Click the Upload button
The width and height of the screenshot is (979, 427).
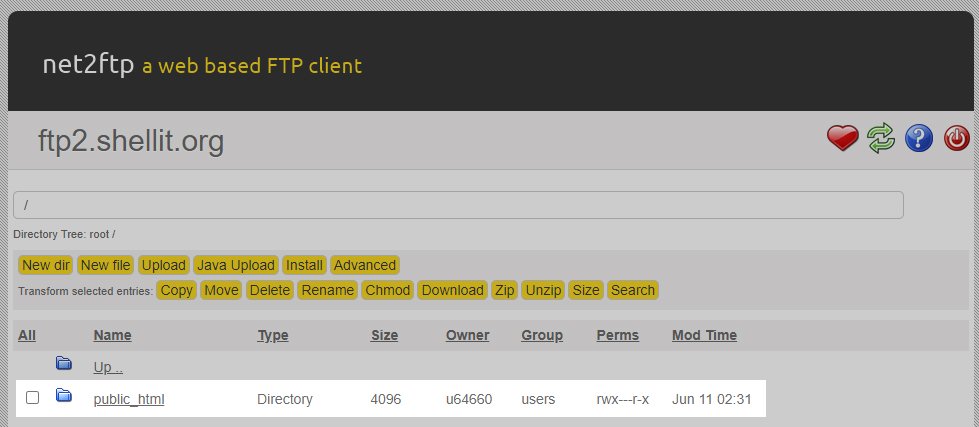click(x=164, y=265)
